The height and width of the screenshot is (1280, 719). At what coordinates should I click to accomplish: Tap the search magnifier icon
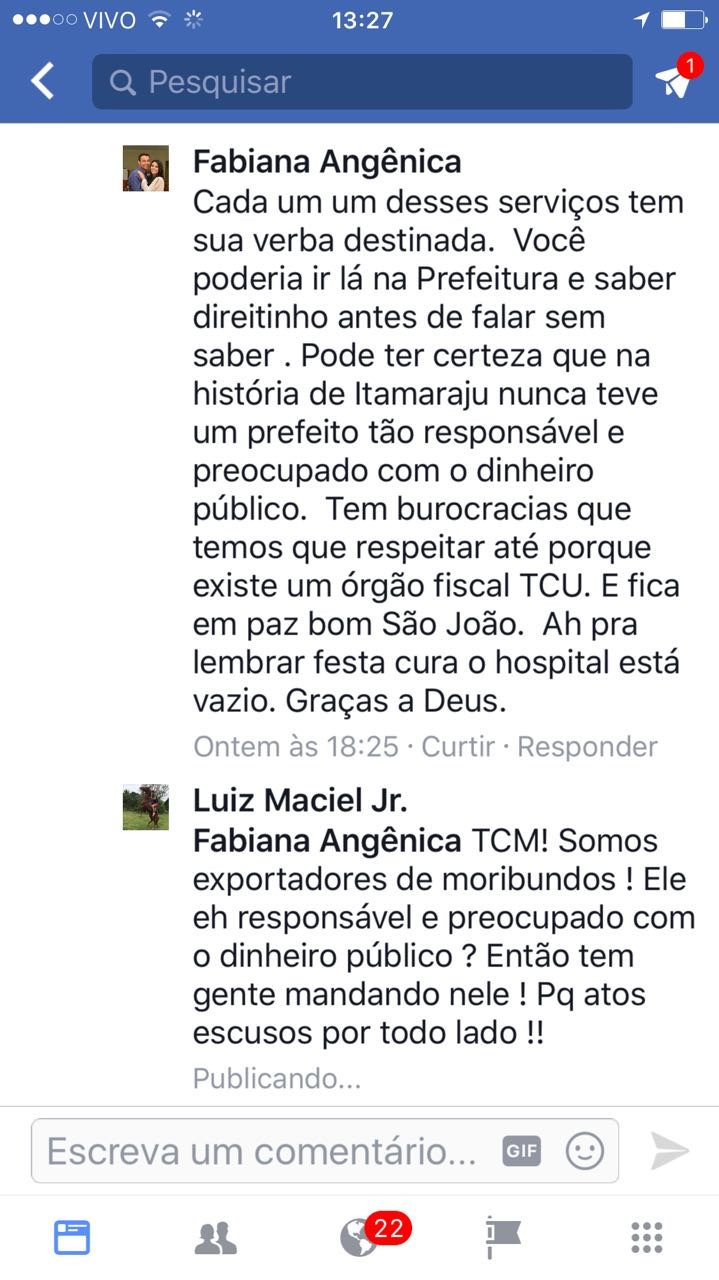123,82
